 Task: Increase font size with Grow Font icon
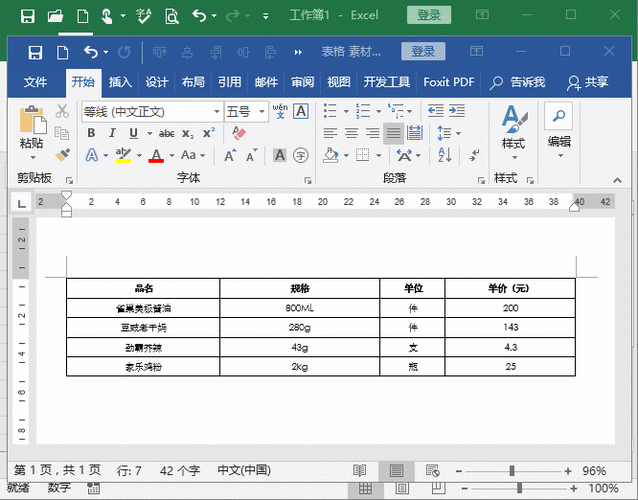click(230, 155)
